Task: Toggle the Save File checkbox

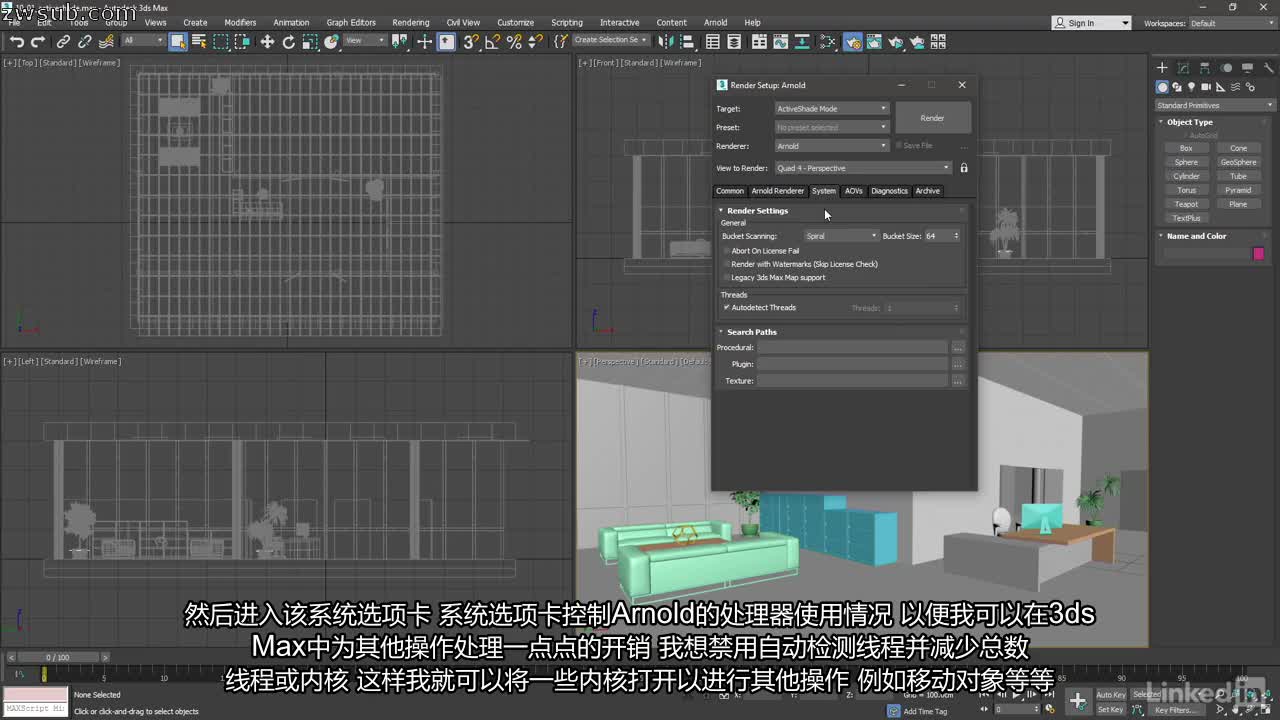Action: click(x=899, y=146)
